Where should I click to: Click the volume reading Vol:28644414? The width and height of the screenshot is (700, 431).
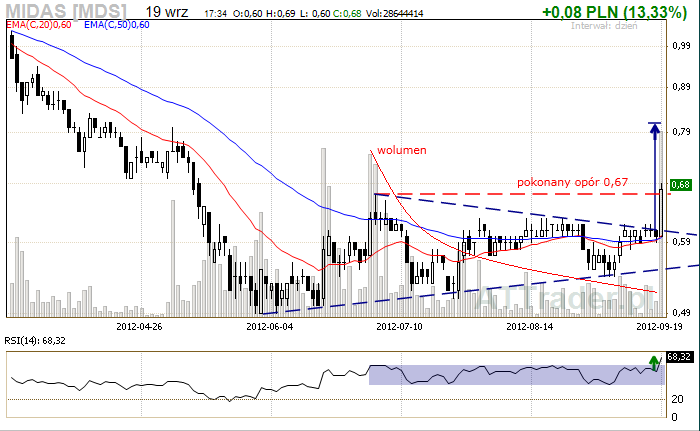[x=395, y=14]
